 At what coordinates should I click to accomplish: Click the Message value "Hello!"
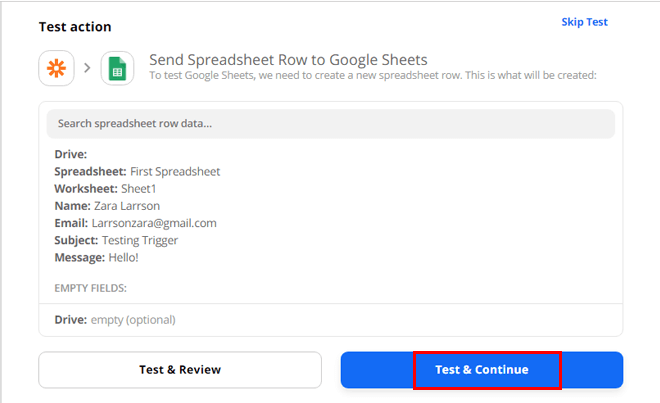coord(123,257)
